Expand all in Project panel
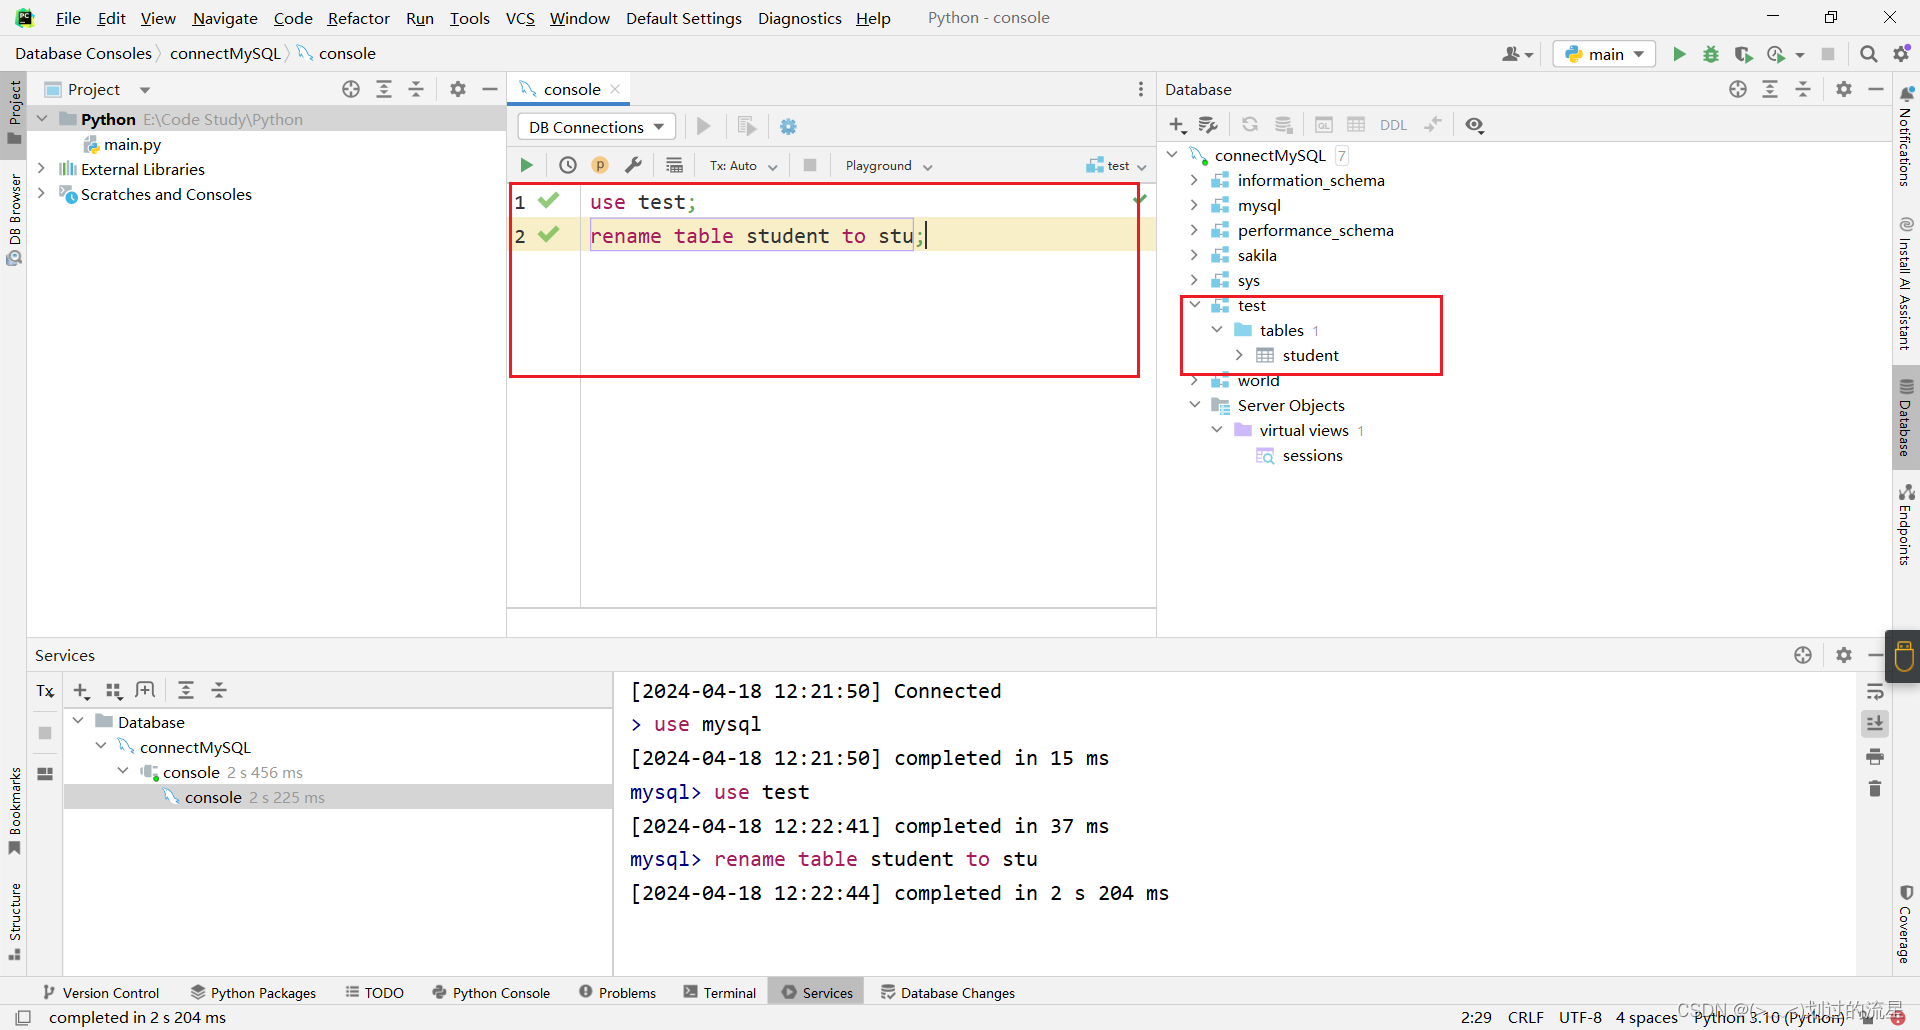1920x1030 pixels. 384,89
